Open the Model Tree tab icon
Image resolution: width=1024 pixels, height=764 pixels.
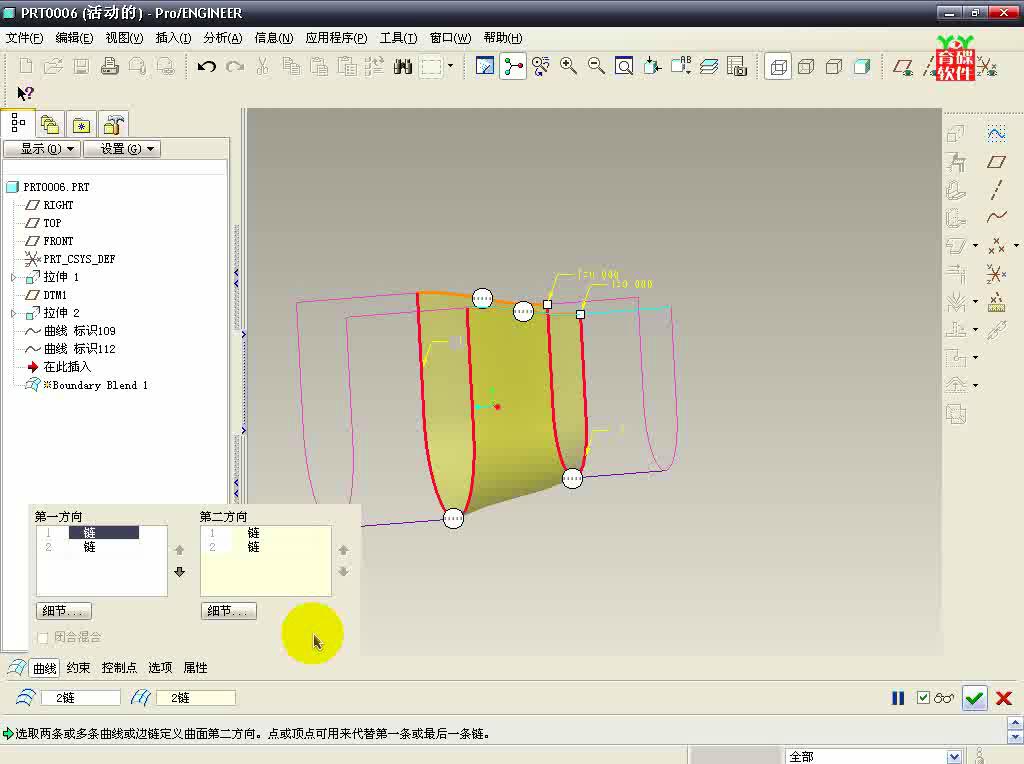[x=18, y=123]
